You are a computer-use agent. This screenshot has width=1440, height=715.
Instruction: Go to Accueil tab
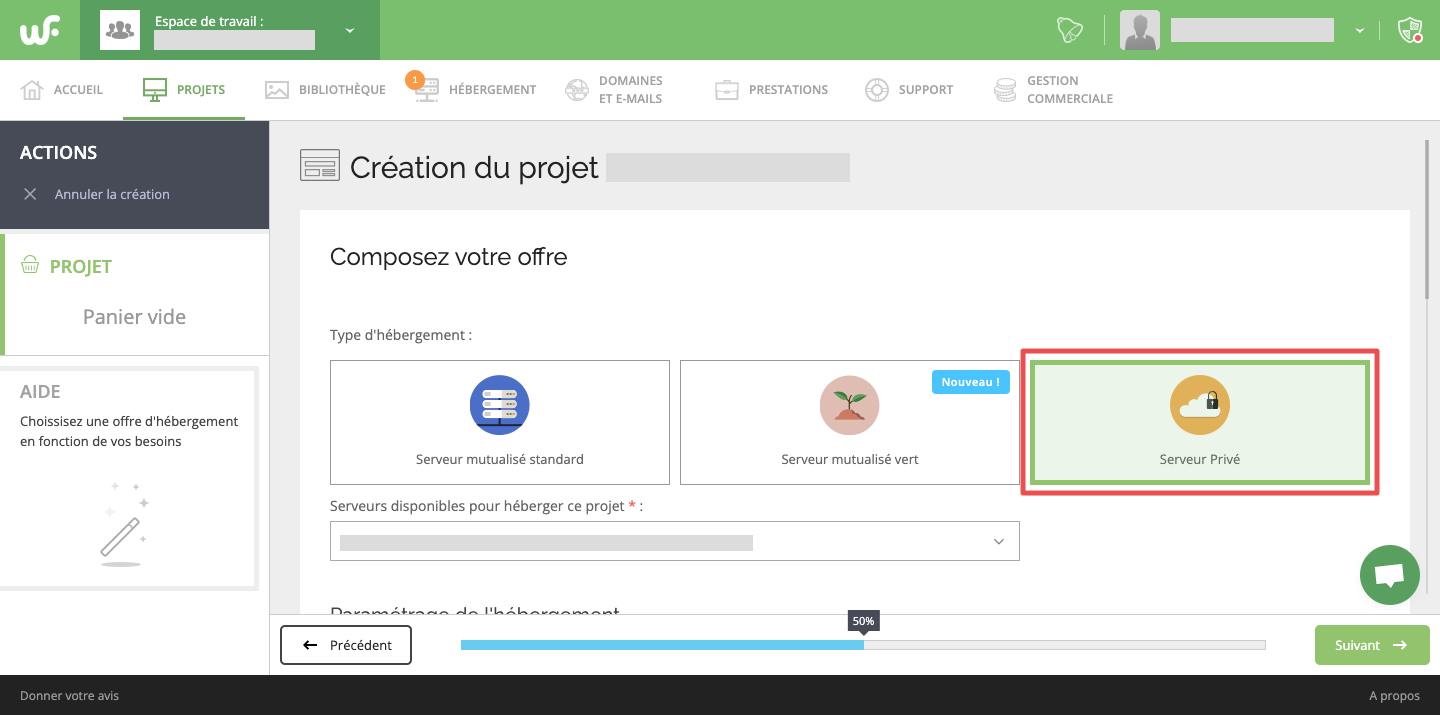point(62,89)
